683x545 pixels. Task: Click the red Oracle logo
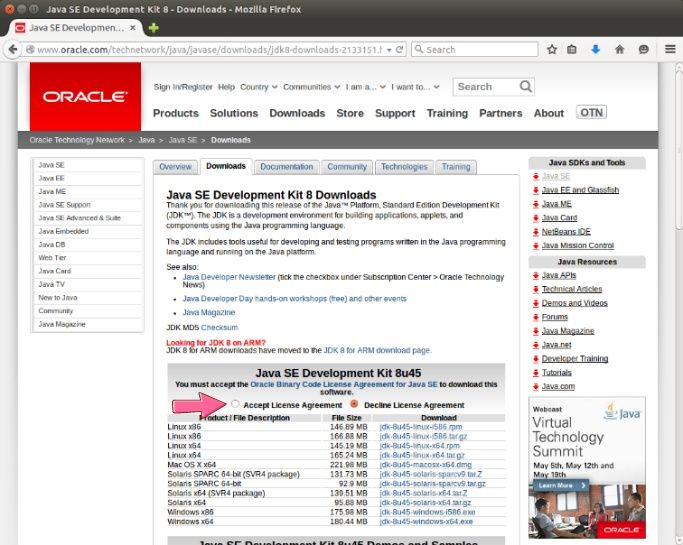[85, 96]
